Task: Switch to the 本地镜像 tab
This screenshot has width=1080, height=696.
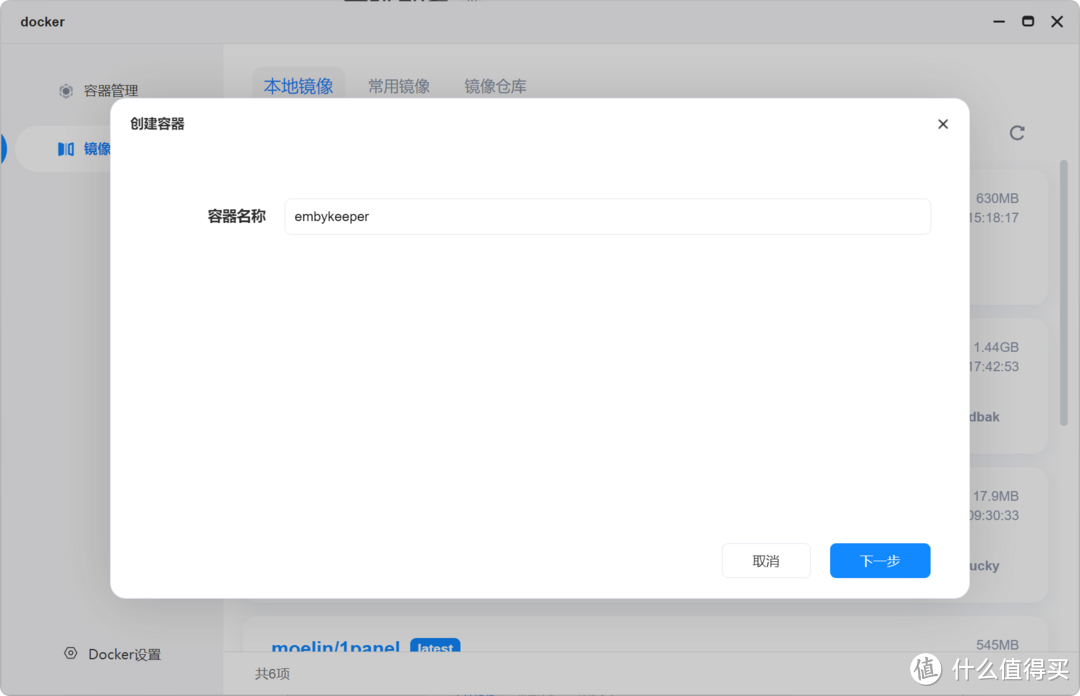Action: click(299, 85)
